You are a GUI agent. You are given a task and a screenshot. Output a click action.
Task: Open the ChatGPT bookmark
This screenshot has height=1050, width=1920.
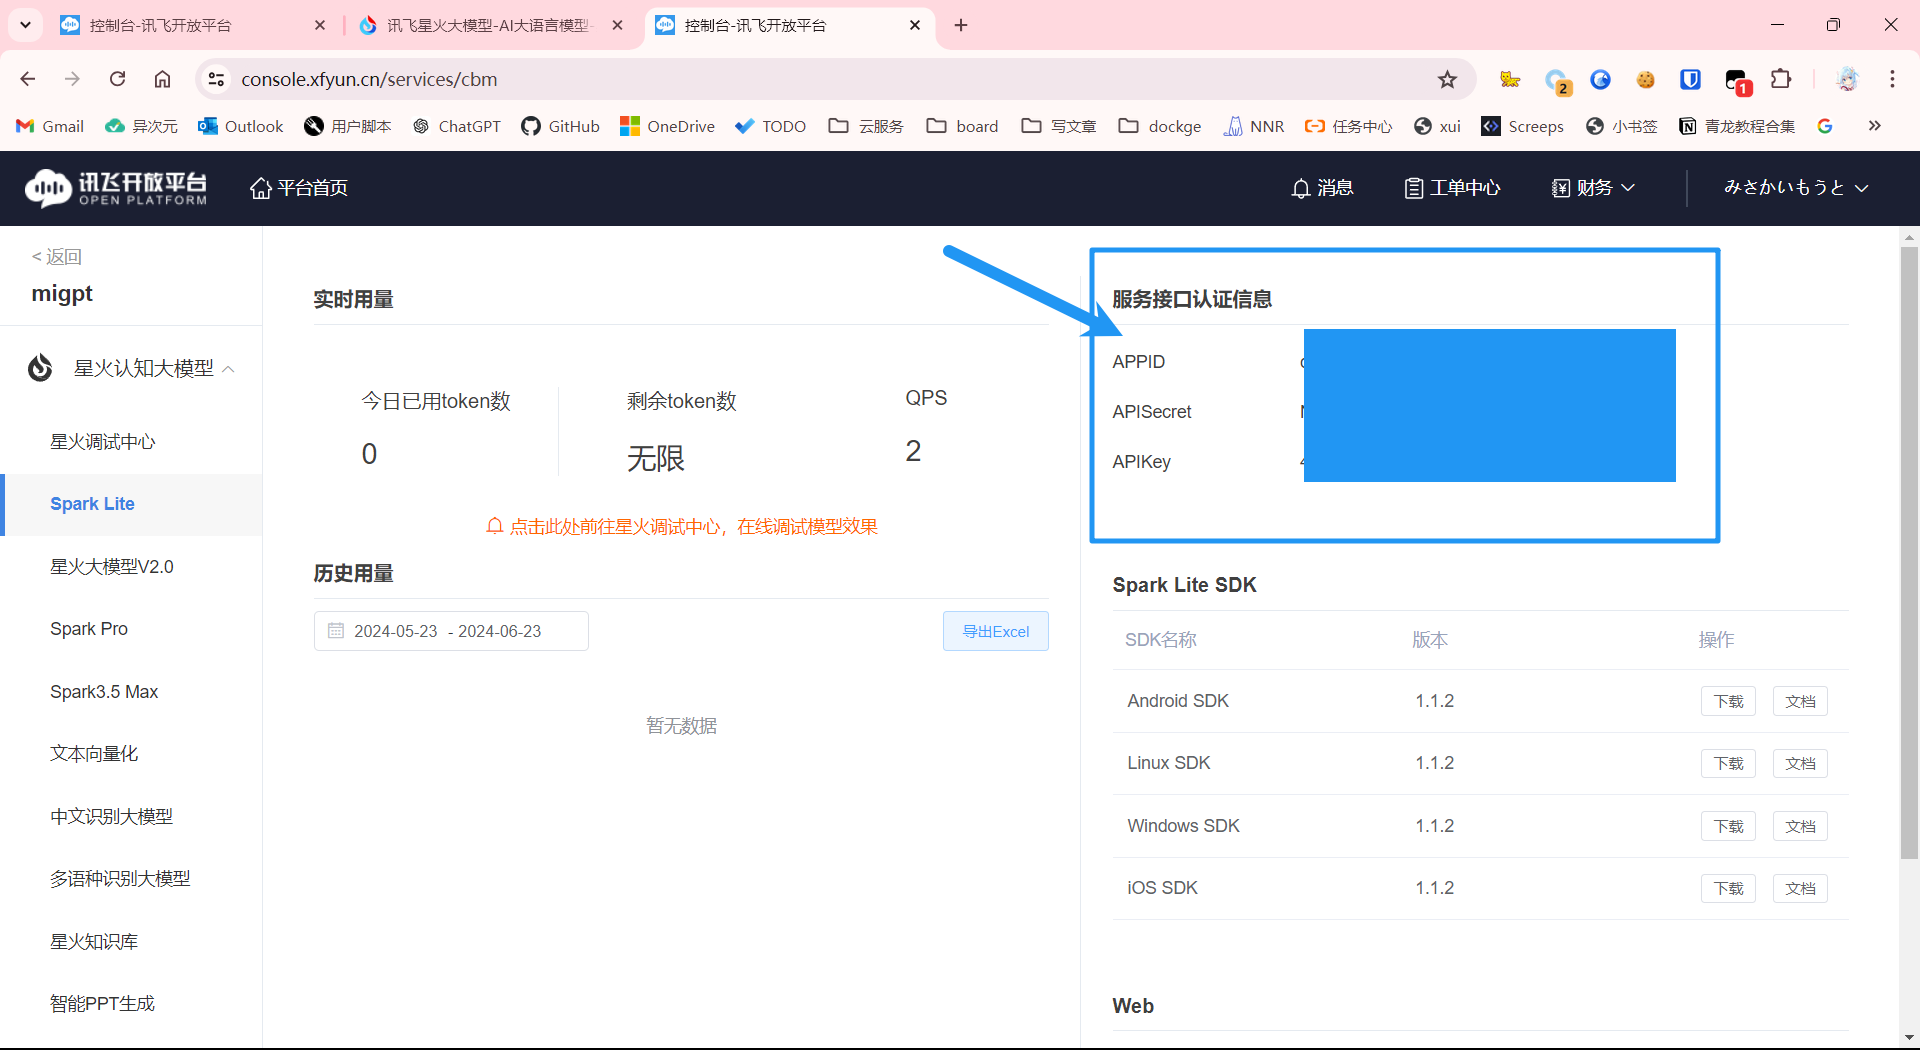tap(457, 126)
